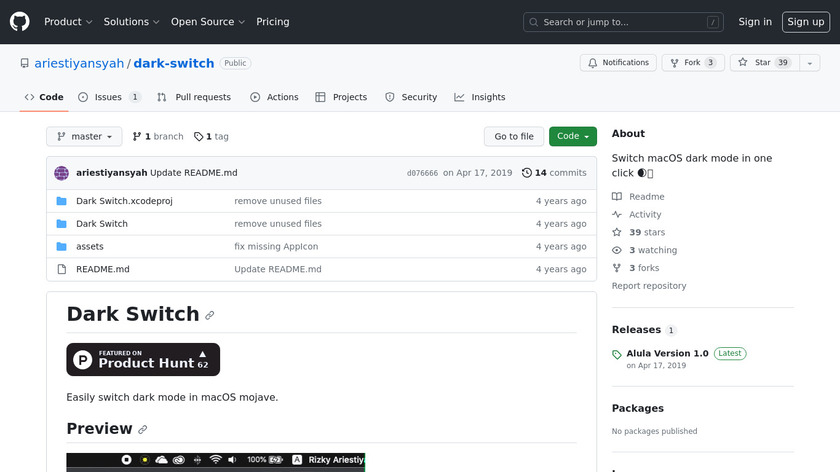Go to the Security tab
The image size is (840, 472).
click(x=411, y=97)
